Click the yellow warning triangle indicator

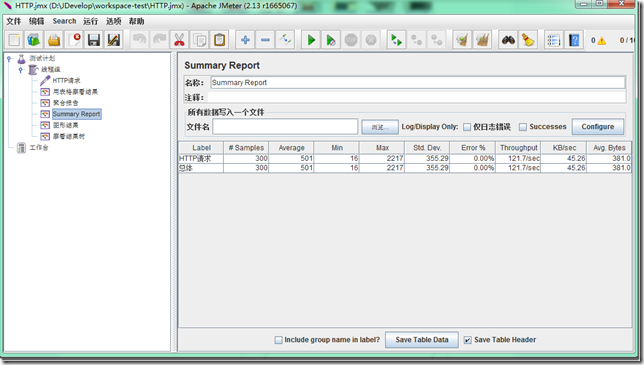[x=602, y=41]
